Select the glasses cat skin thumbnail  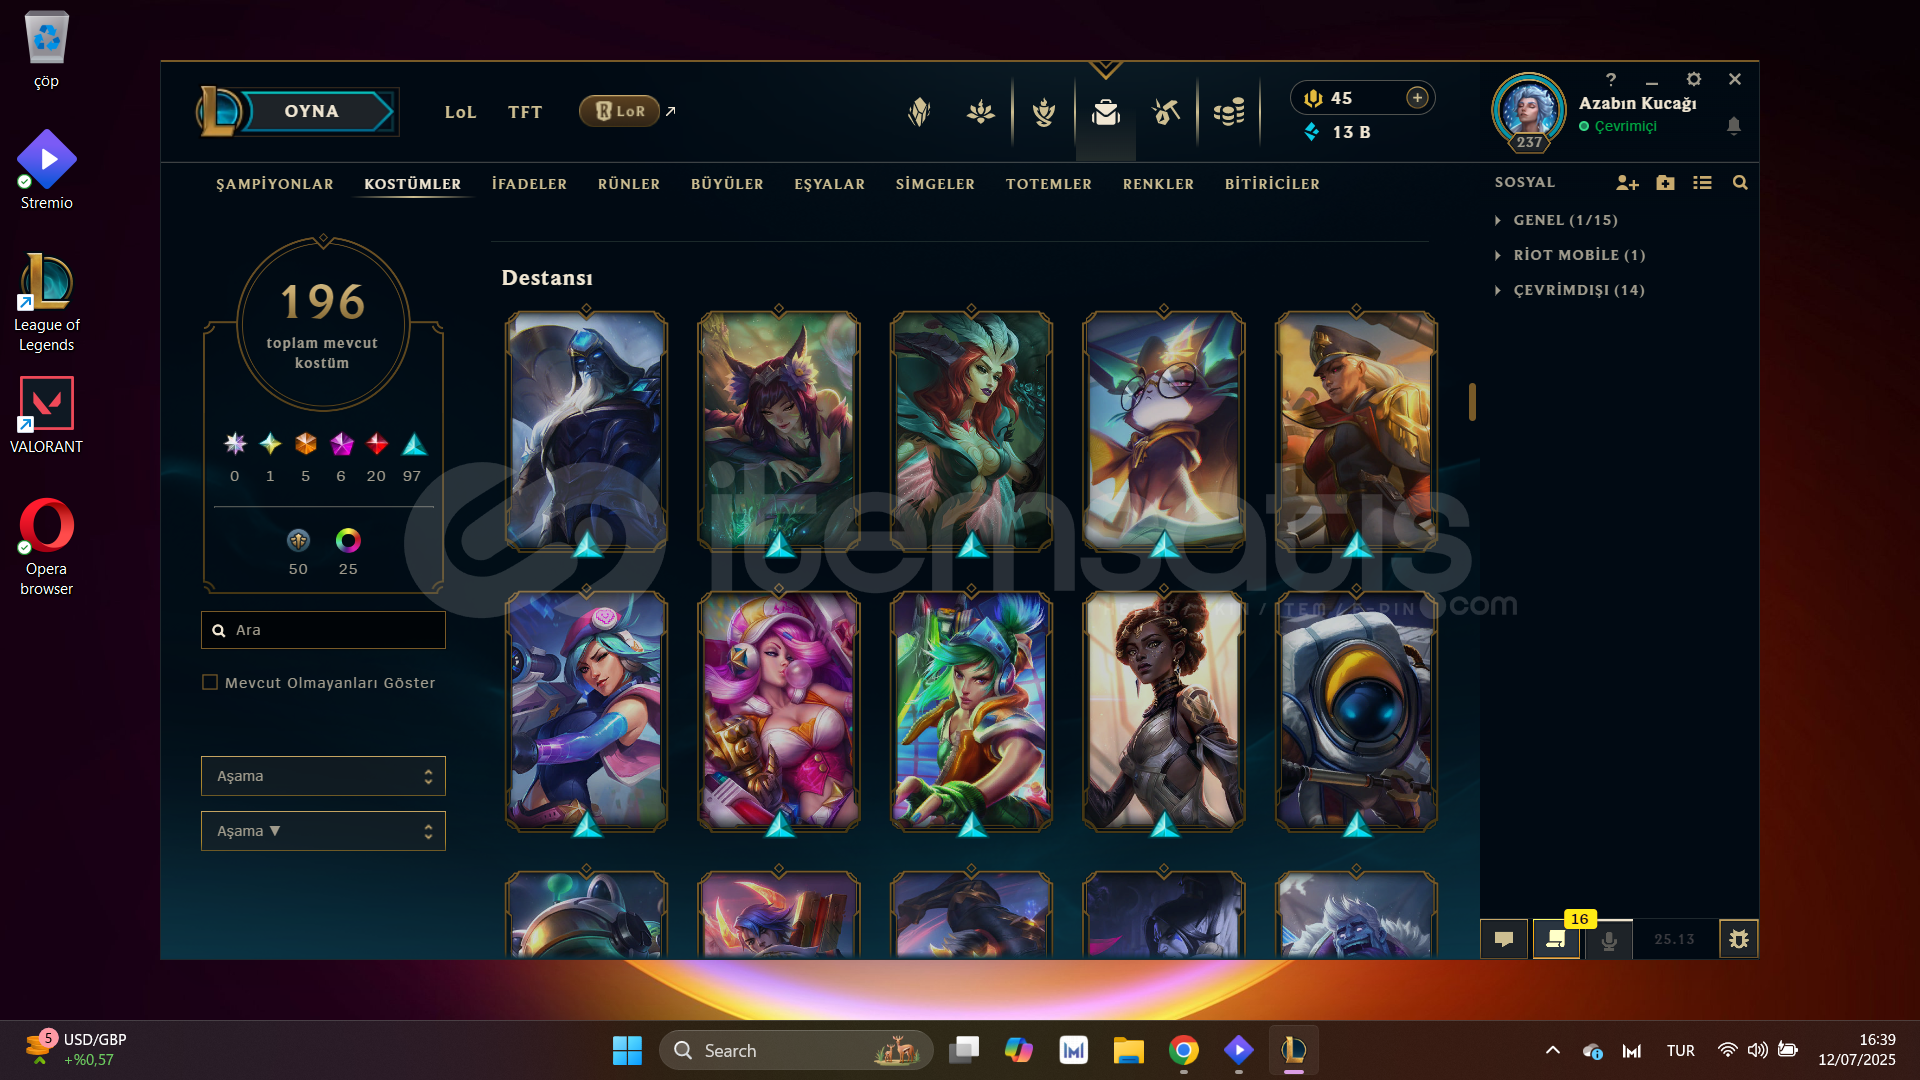coord(1164,431)
